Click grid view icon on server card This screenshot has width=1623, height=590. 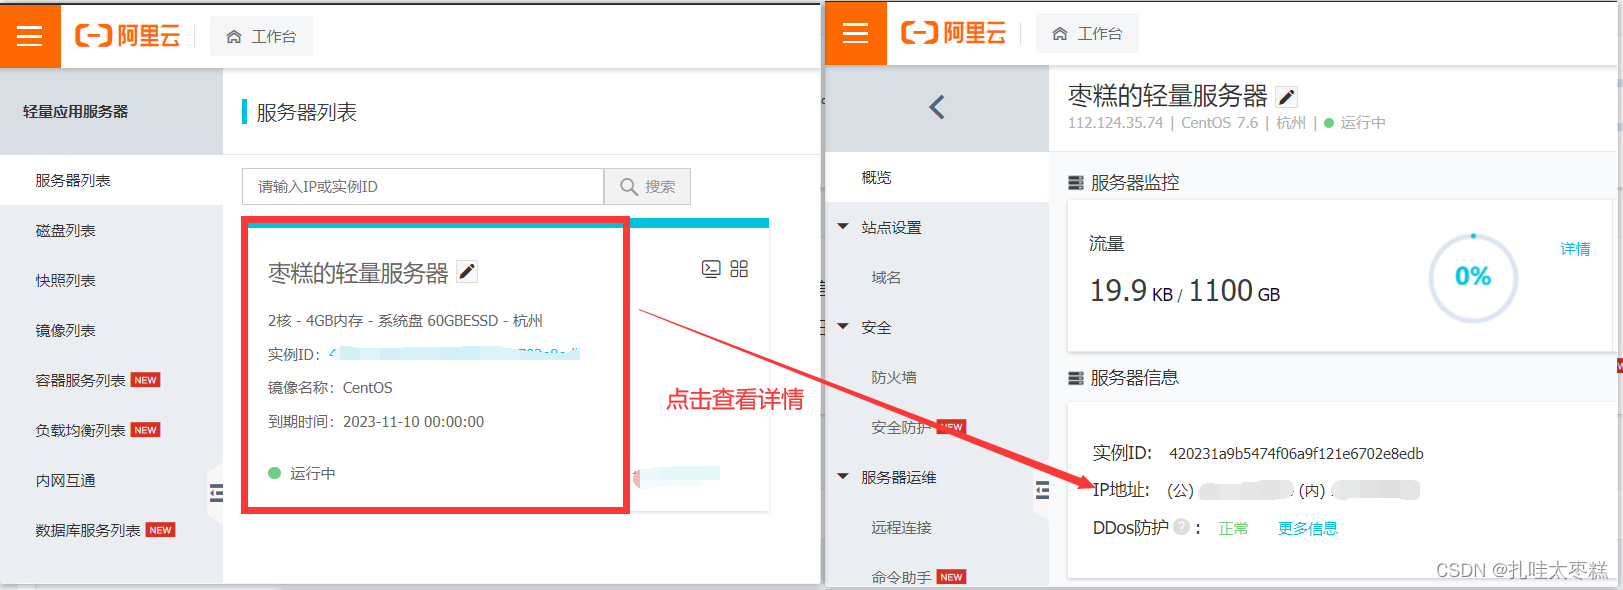pyautogui.click(x=739, y=269)
